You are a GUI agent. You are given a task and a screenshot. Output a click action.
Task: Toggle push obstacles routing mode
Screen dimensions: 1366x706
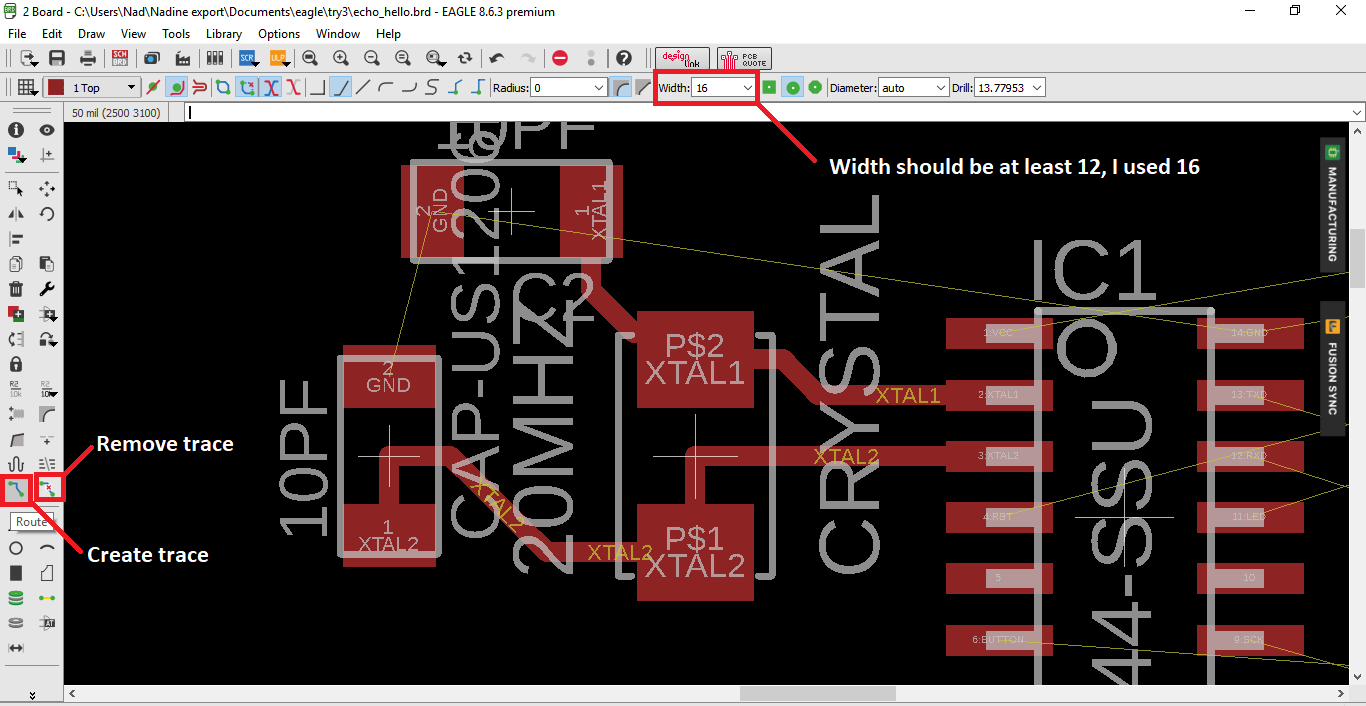(199, 87)
